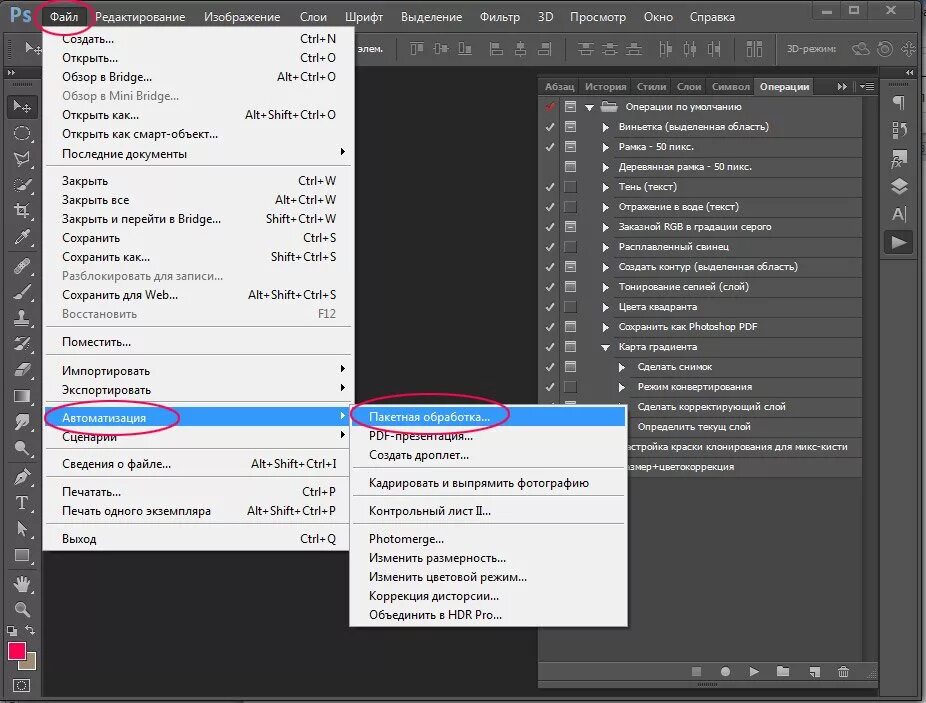The width and height of the screenshot is (926, 703).
Task: Expand the Режим конвертирования step
Action: point(622,387)
